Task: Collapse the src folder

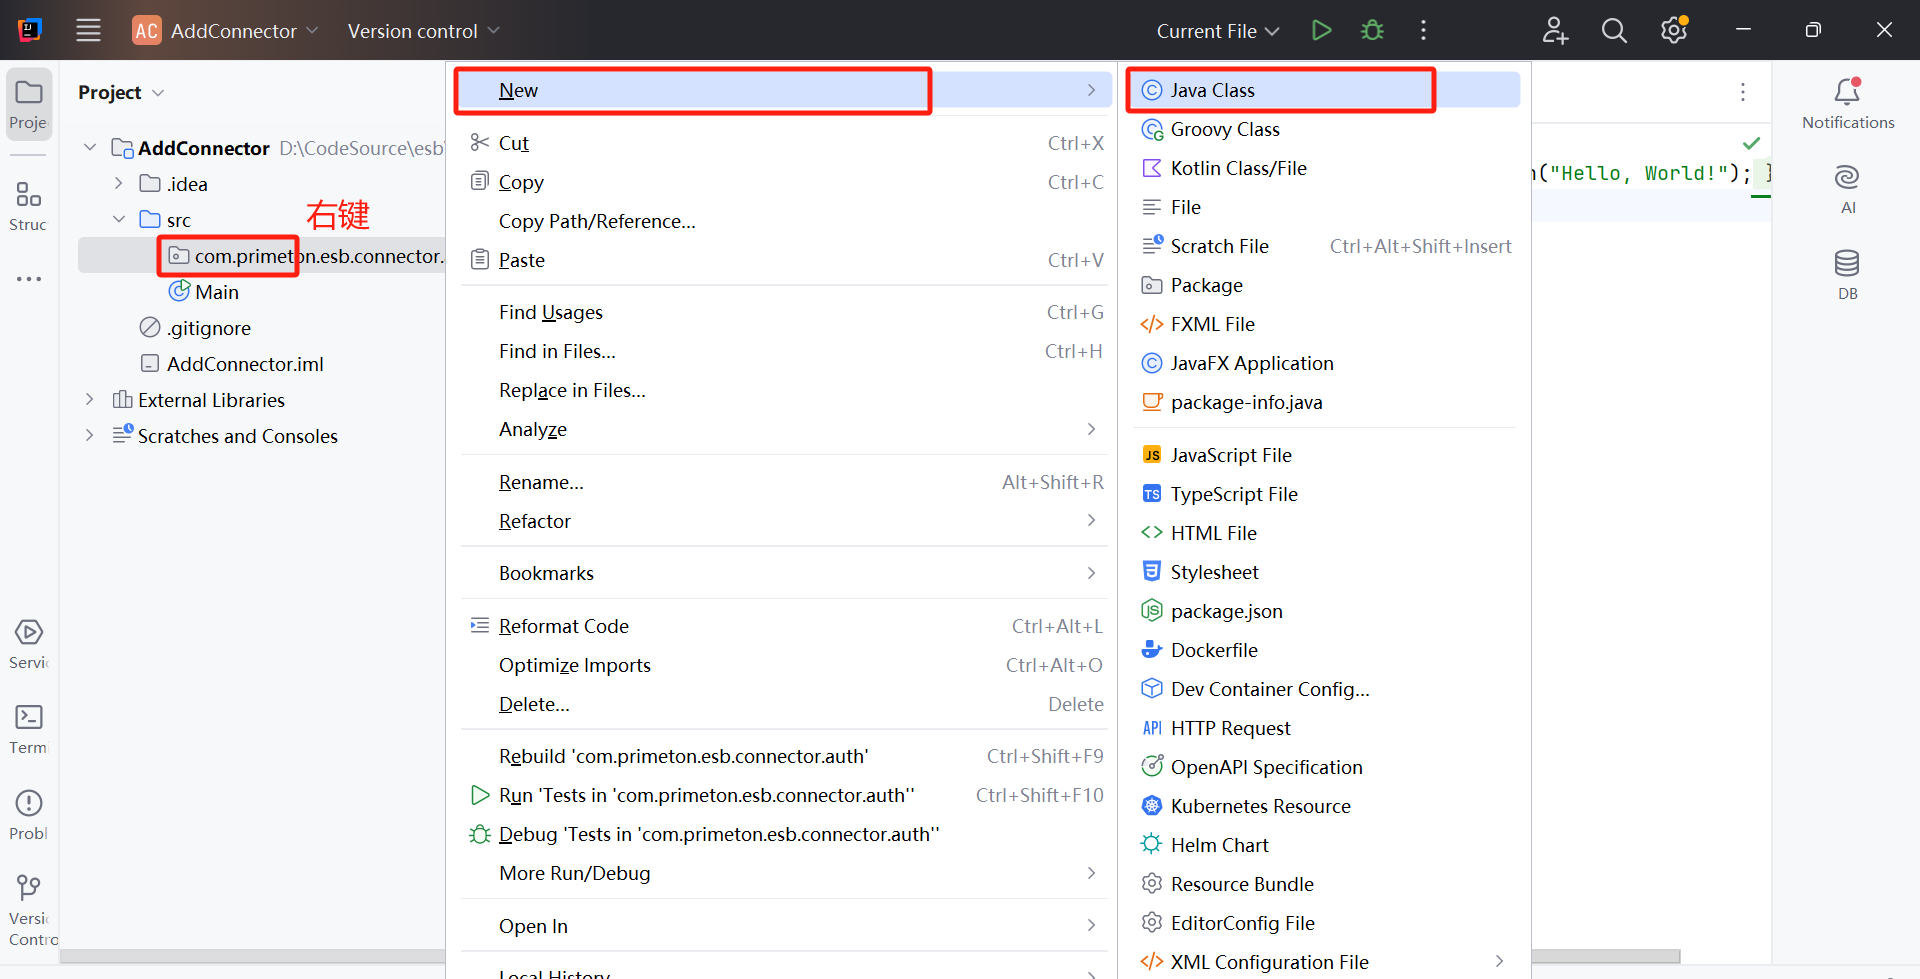Action: point(119,220)
